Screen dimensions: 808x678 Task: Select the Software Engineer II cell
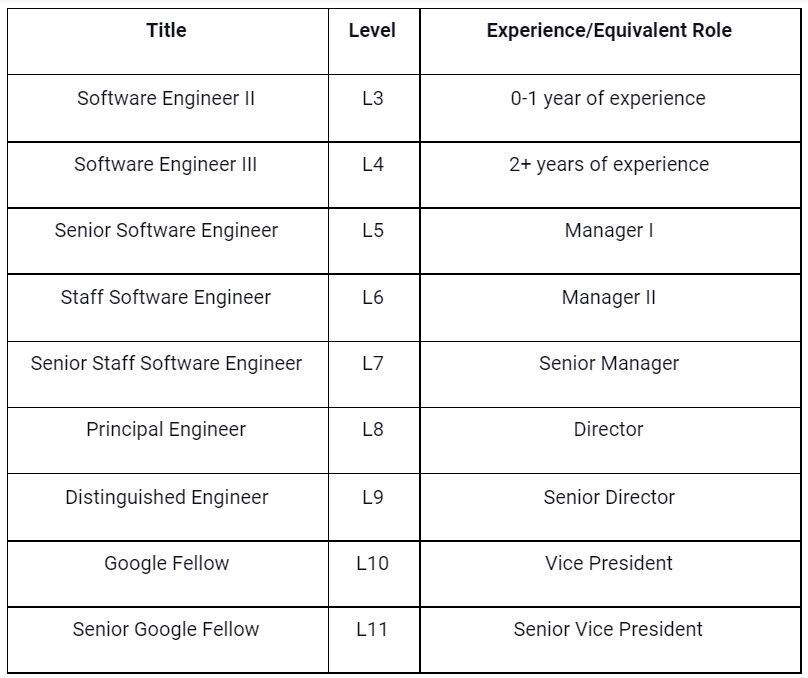click(166, 99)
